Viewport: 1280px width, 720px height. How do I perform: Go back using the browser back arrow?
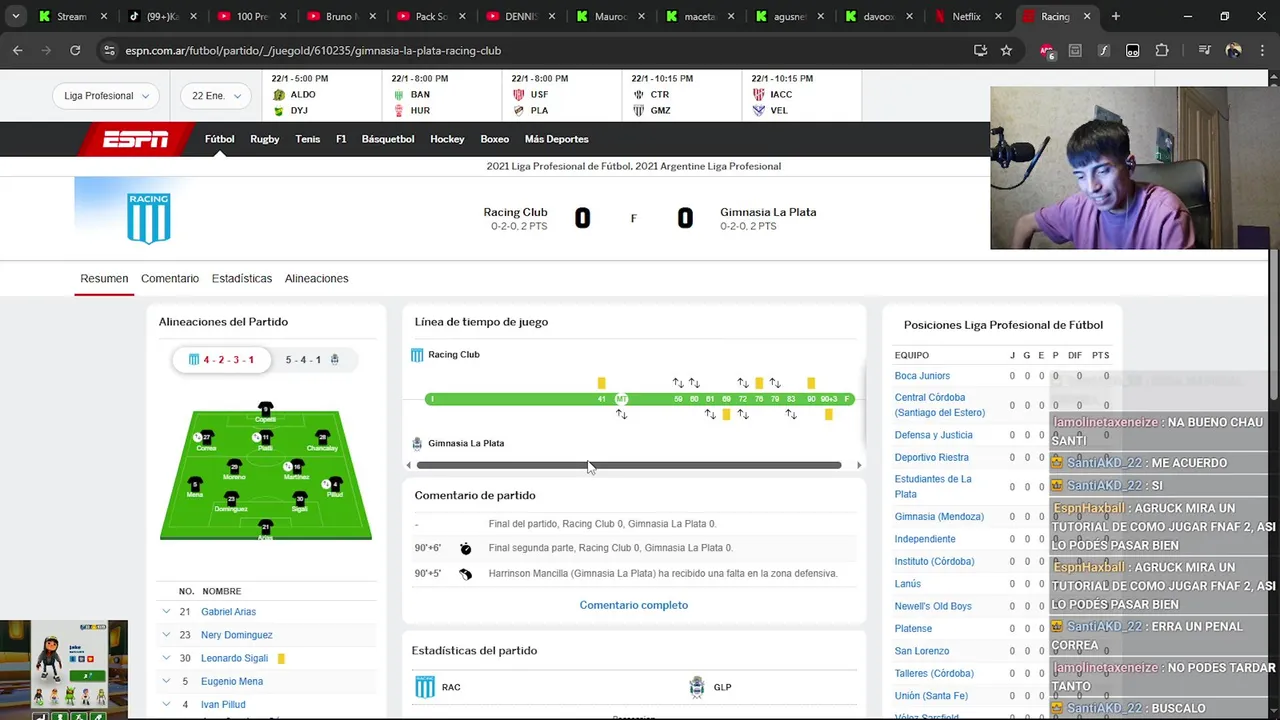pyautogui.click(x=17, y=50)
